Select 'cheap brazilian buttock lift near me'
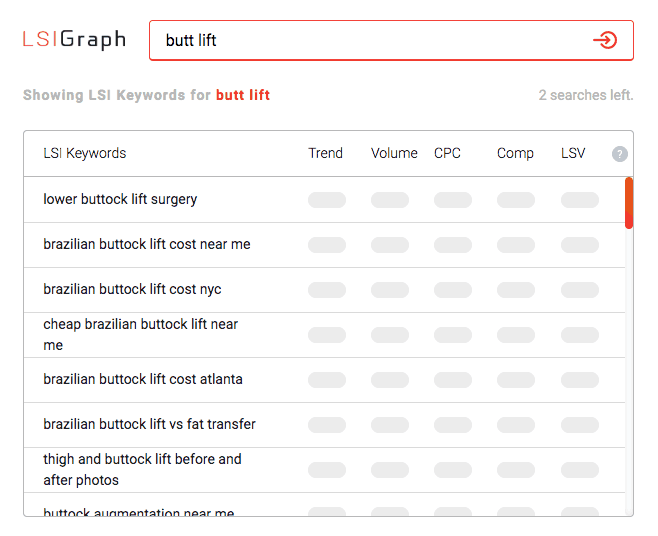Screen dimensions: 658x536 click(x=141, y=335)
